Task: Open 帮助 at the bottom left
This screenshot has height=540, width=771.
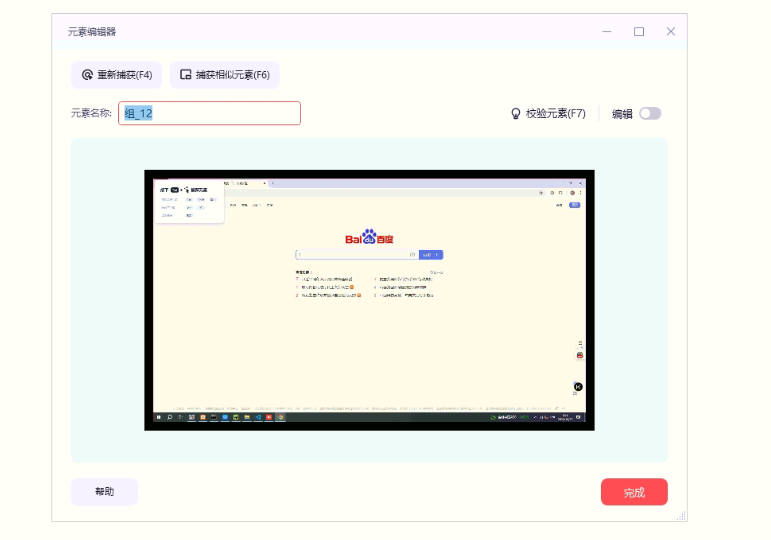Action: (x=104, y=492)
